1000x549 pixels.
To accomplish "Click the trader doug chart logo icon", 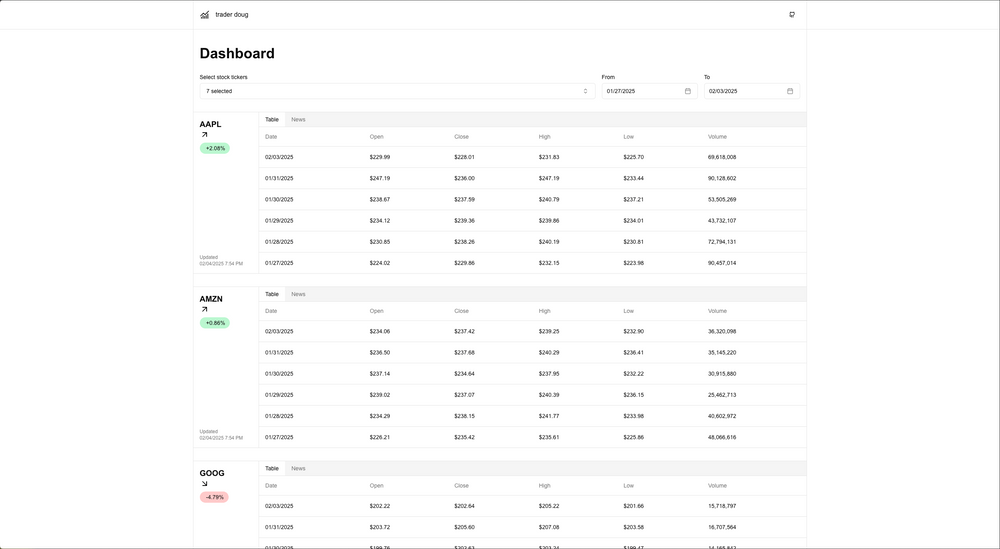I will click(205, 15).
